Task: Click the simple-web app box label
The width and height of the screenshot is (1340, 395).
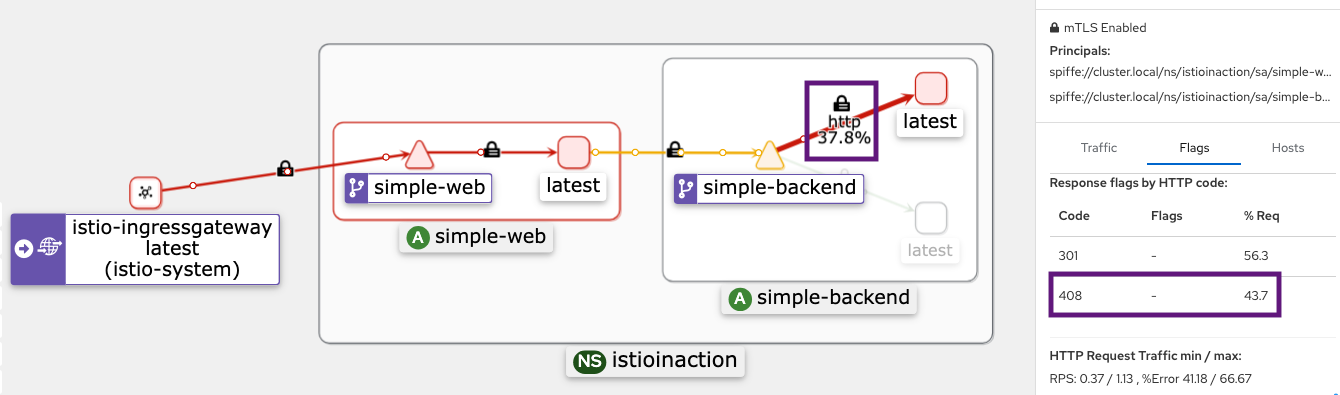Action: tap(477, 238)
